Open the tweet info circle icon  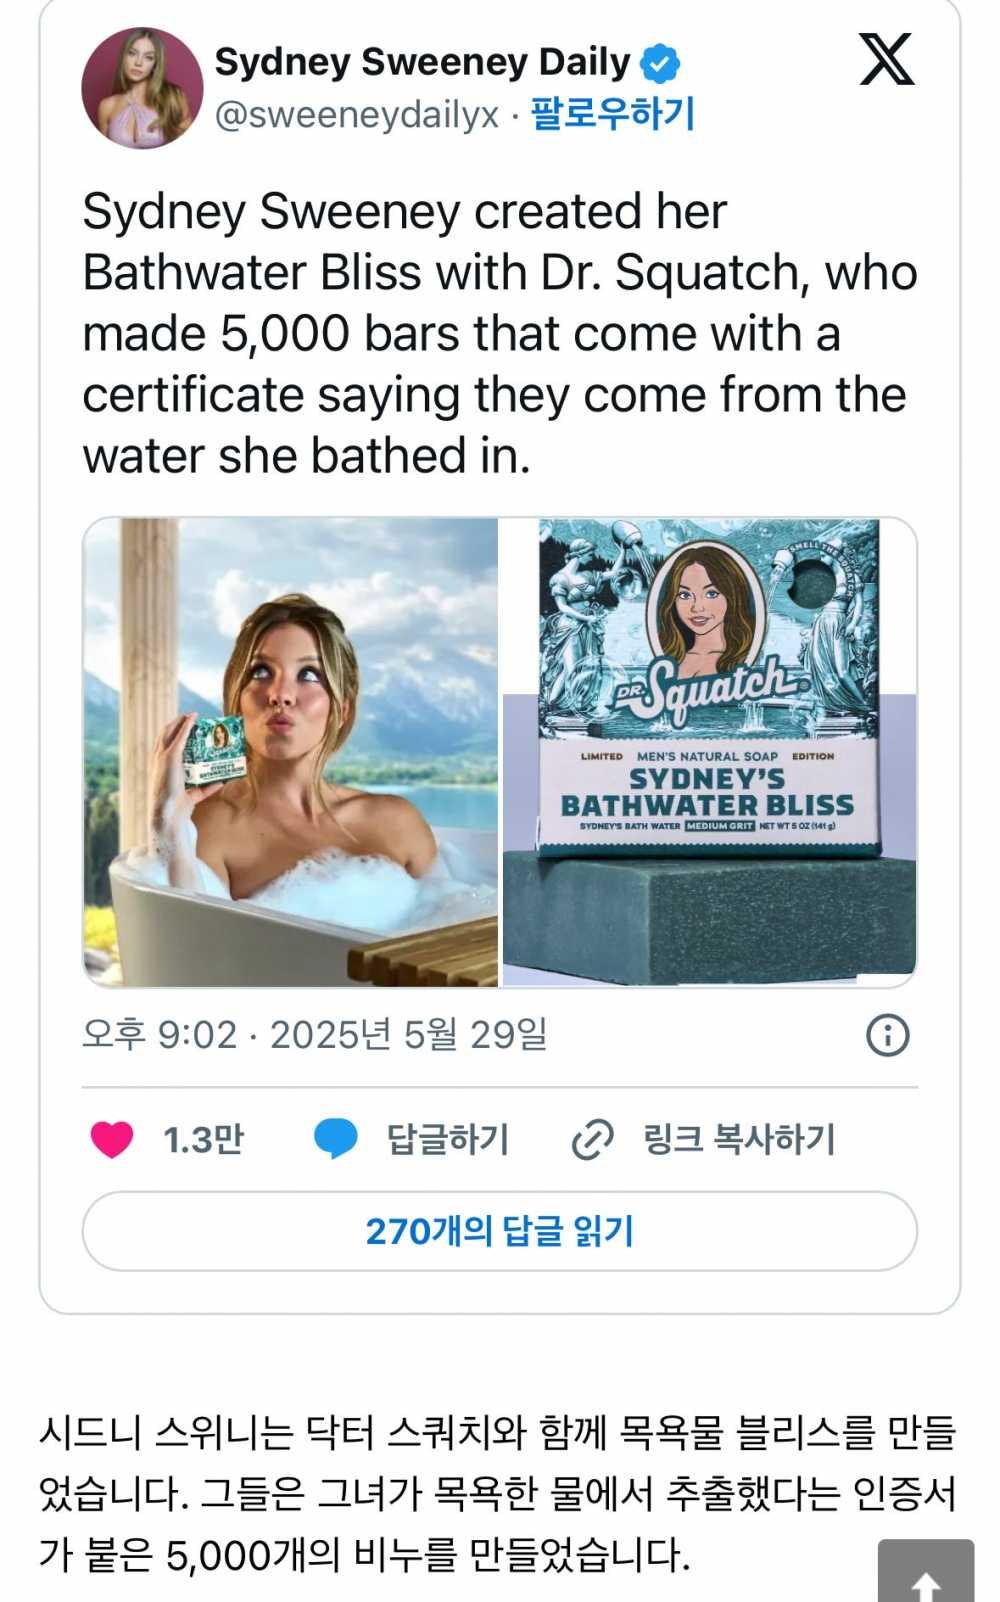coord(887,1035)
